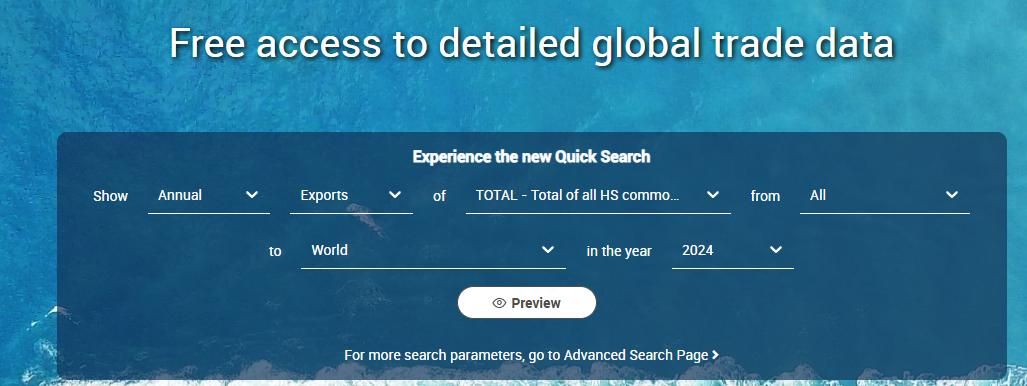Viewport: 1027px width, 386px height.
Task: Click the arrow after Advanced Search Page
Action: [x=715, y=355]
